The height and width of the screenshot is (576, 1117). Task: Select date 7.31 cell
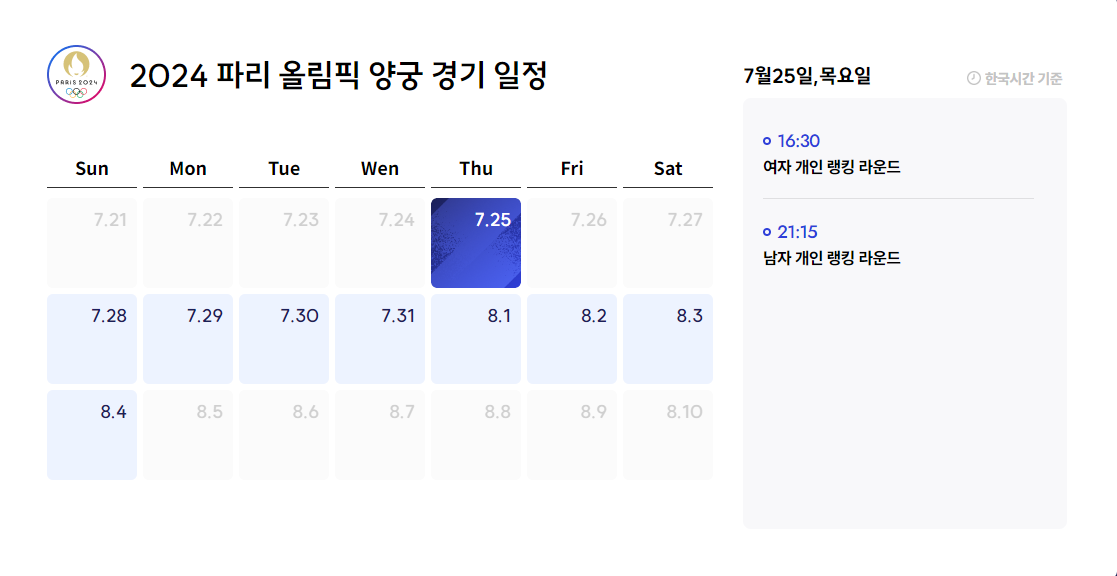(x=380, y=338)
